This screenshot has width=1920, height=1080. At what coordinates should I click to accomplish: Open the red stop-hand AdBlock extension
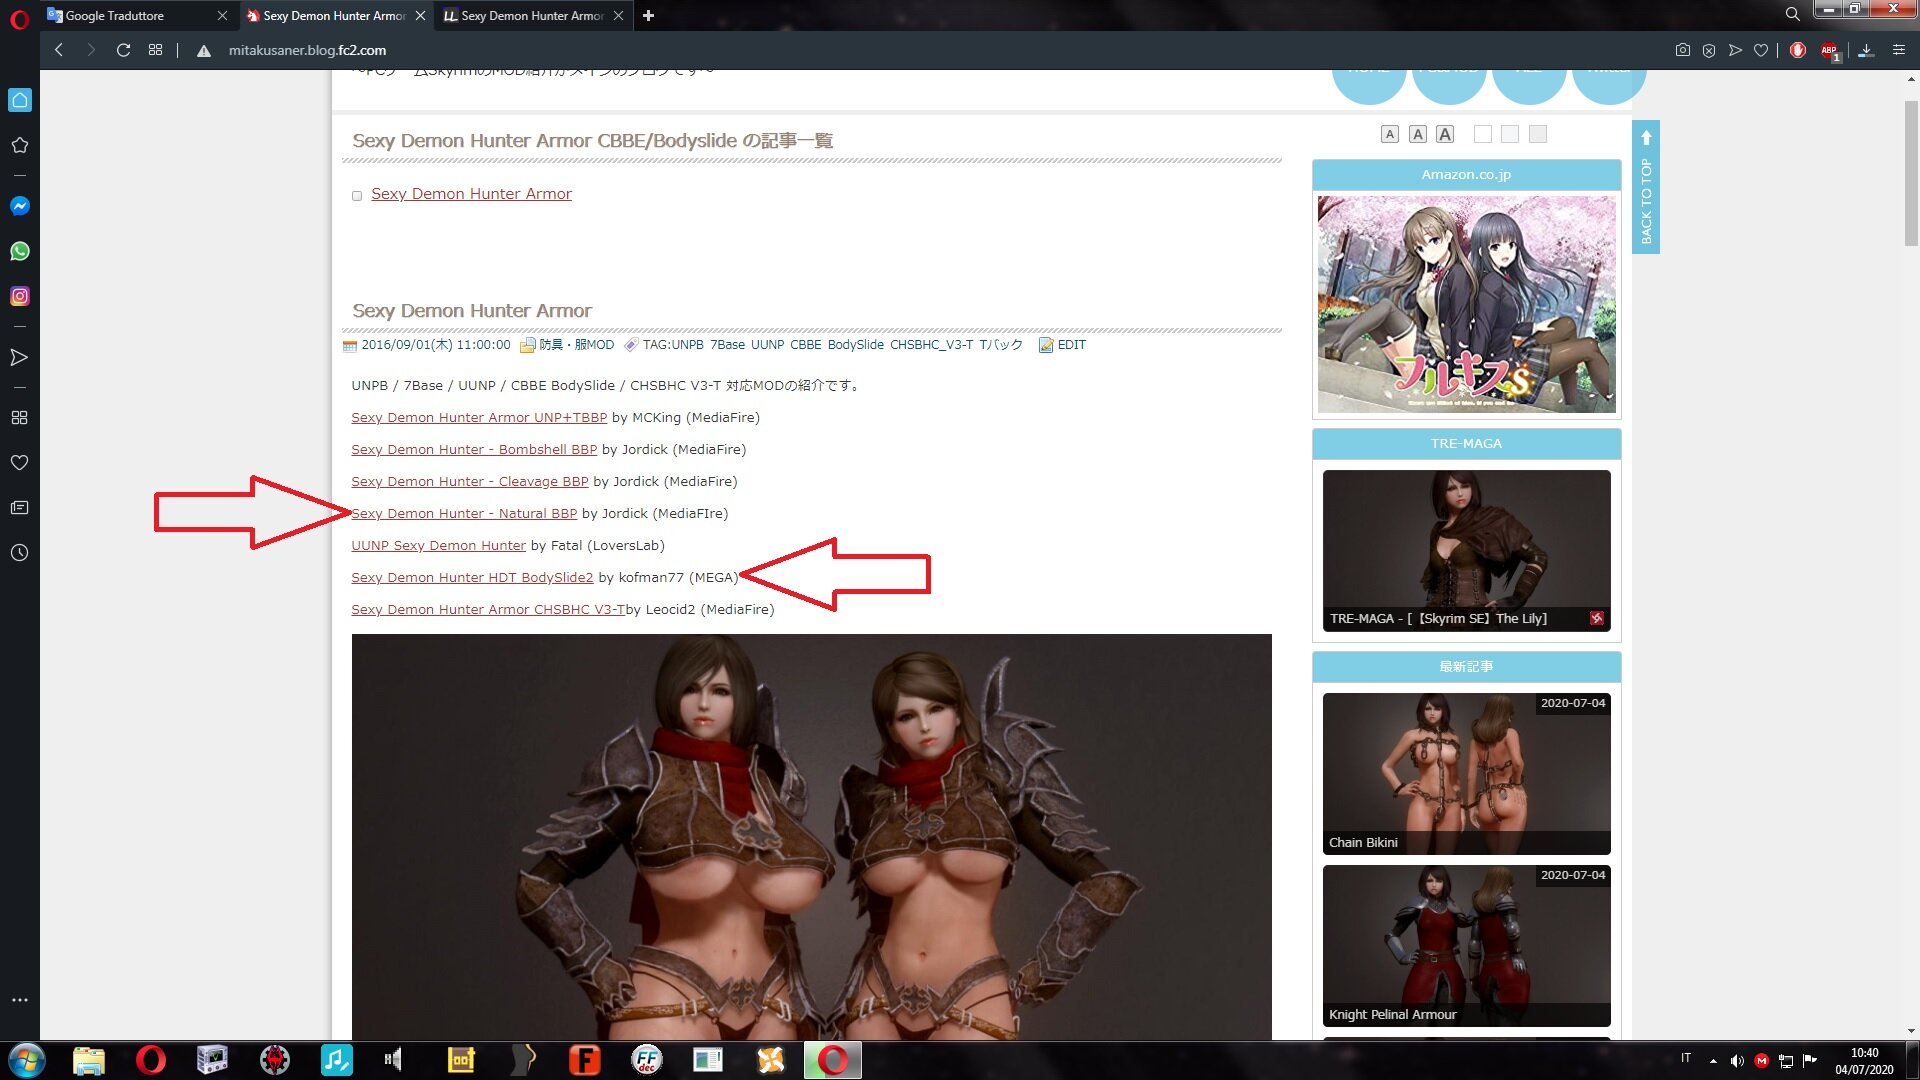pos(1798,50)
